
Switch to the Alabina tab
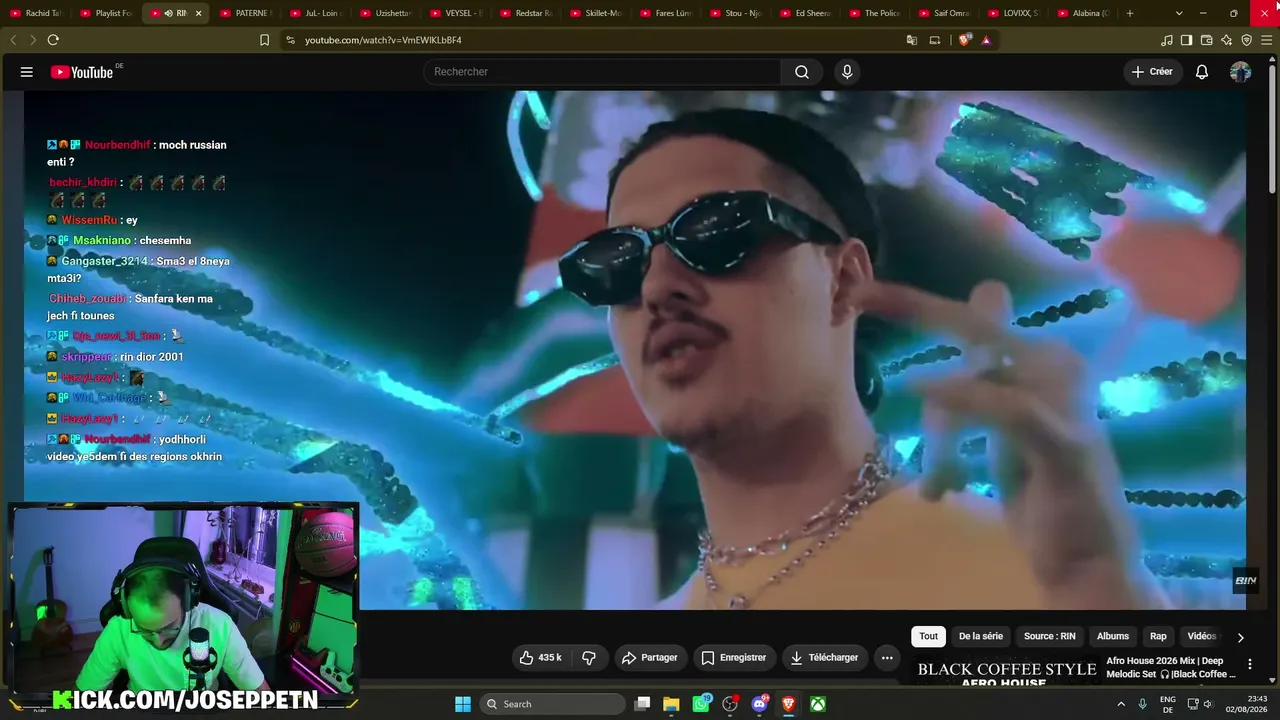pos(1085,13)
